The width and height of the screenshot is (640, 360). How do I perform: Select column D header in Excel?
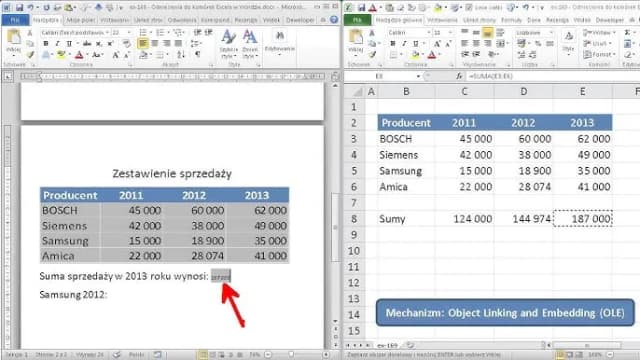point(524,91)
